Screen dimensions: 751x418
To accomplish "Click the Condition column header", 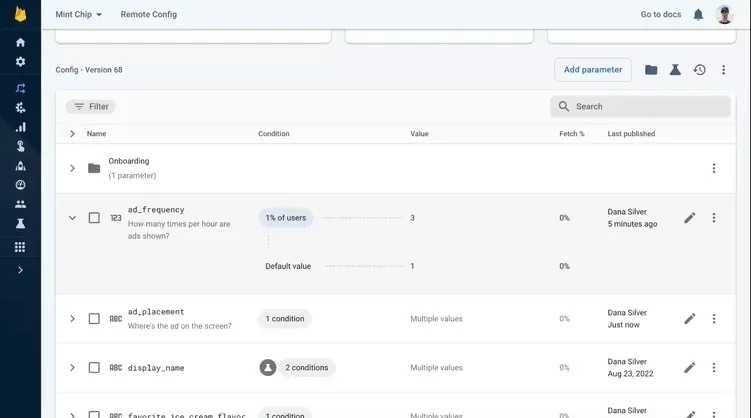I will coord(273,134).
